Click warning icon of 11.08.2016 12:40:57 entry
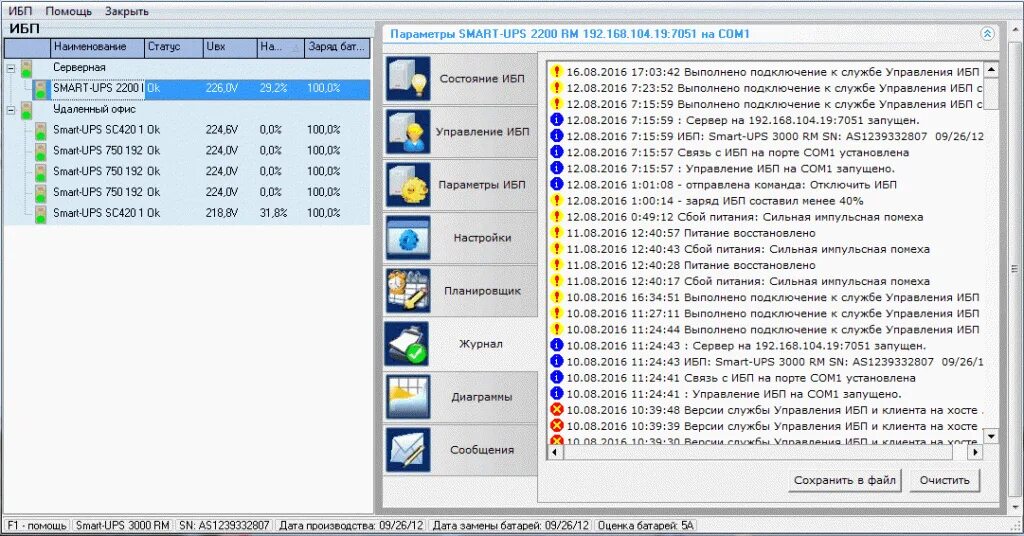This screenshot has height=536, width=1024. [x=556, y=232]
